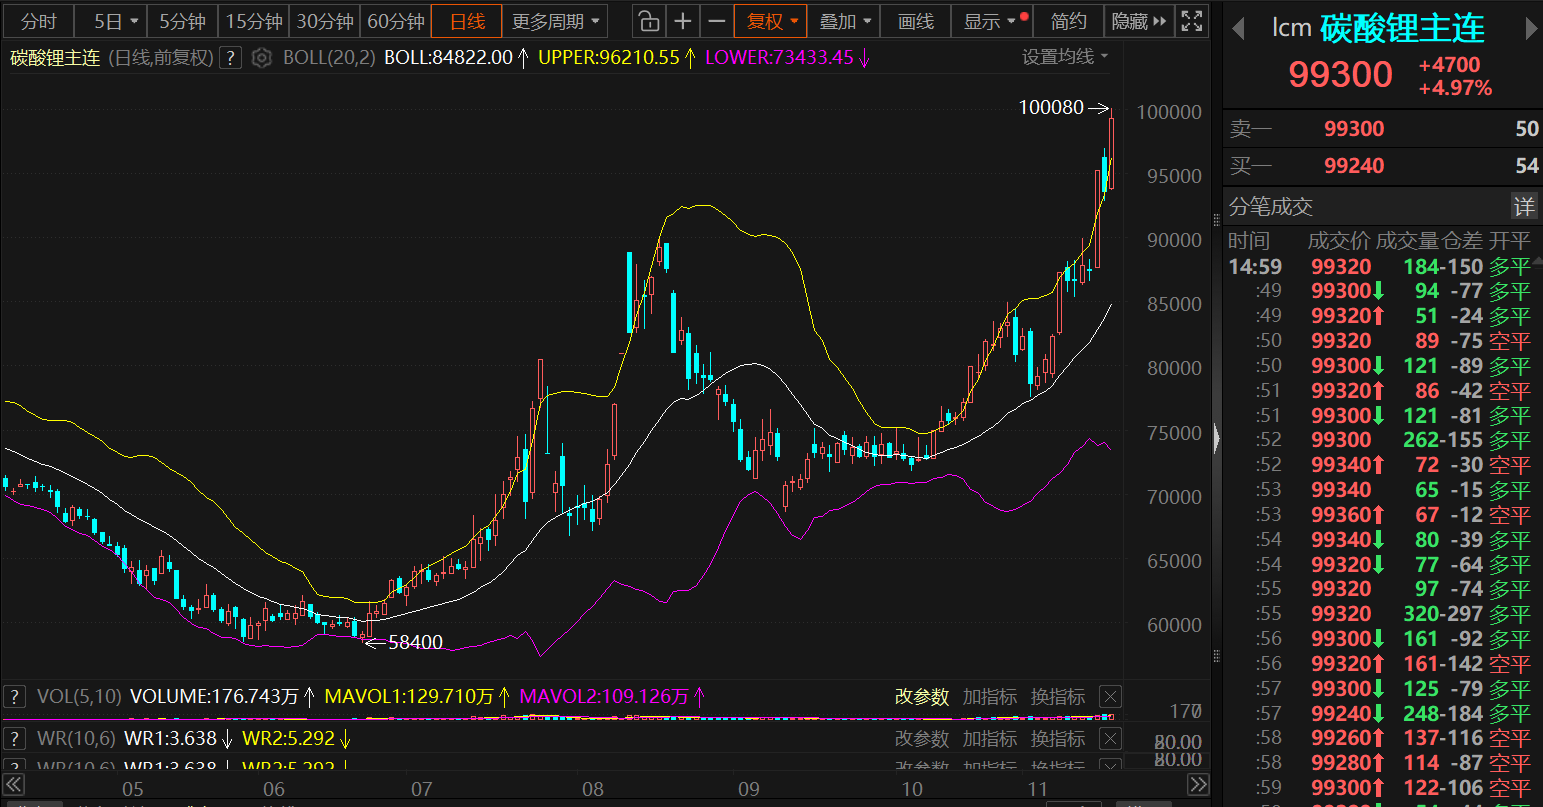Image resolution: width=1543 pixels, height=807 pixels.
Task: Toggle 画线 drawing mode
Action: tap(915, 21)
